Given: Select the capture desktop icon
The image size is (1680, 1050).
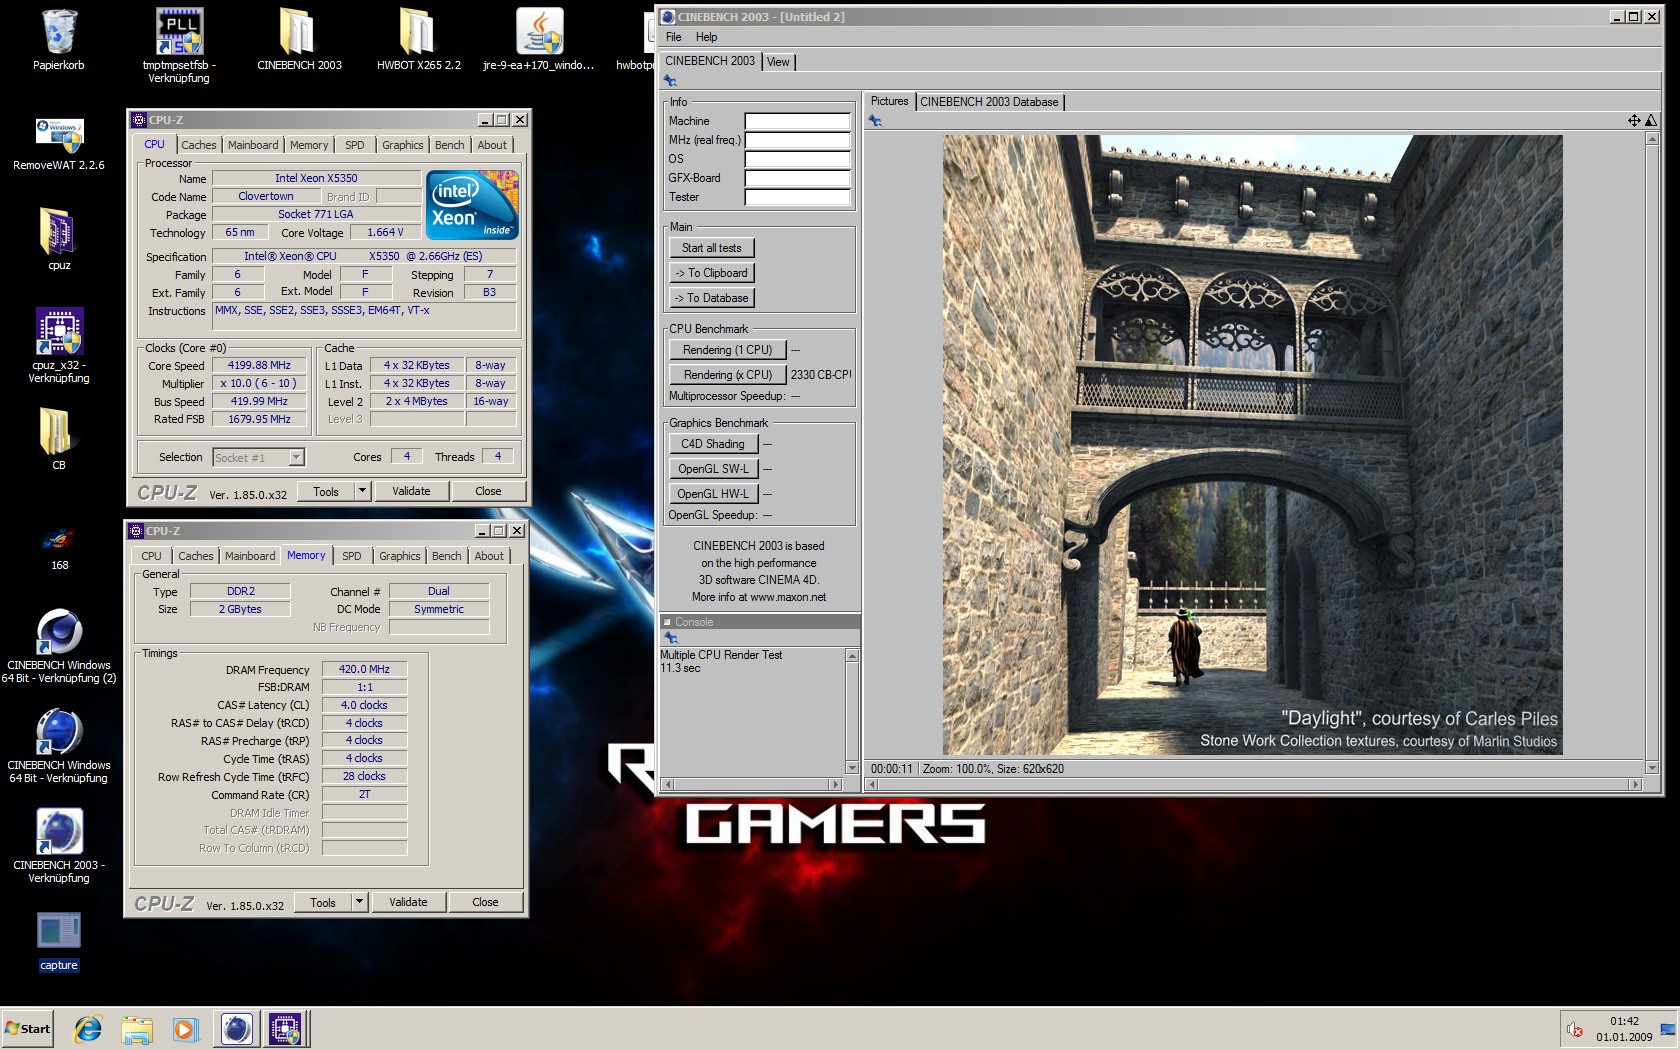Looking at the screenshot, I should point(59,931).
